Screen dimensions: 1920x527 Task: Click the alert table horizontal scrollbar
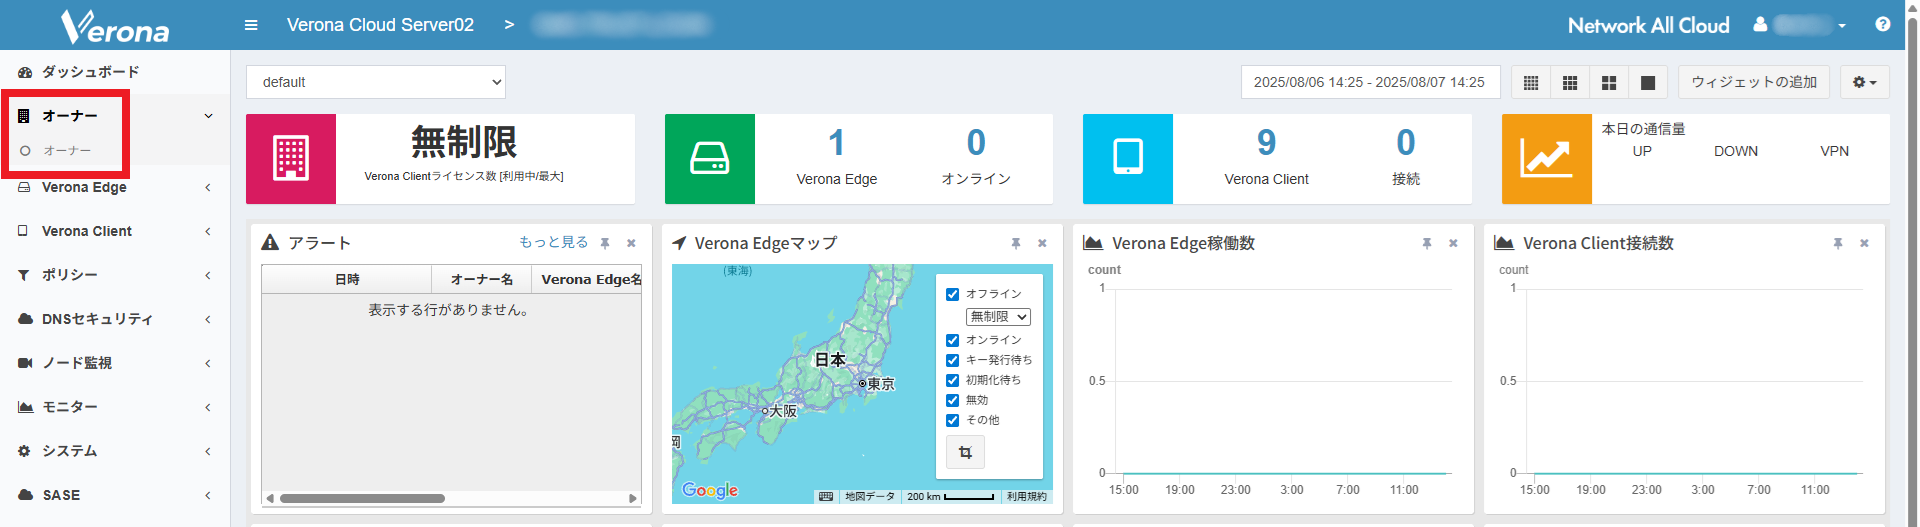tap(362, 498)
